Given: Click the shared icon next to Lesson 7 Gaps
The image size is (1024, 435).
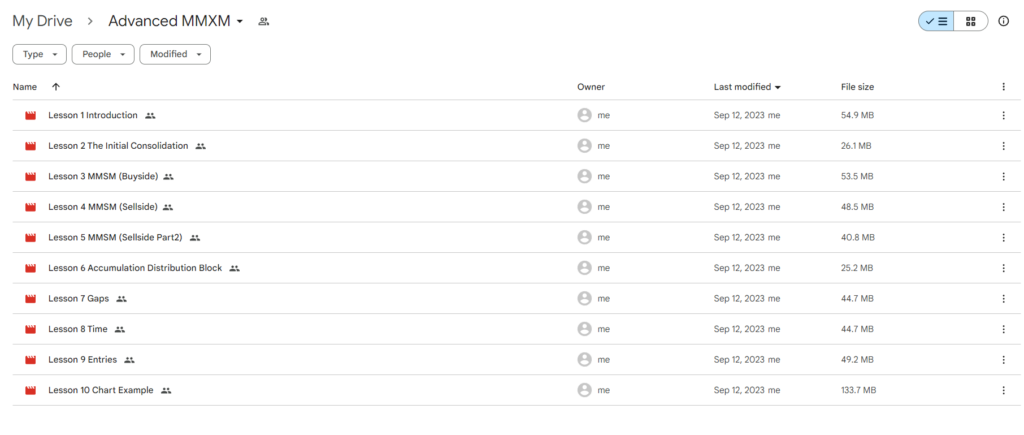Looking at the screenshot, I should point(121,298).
